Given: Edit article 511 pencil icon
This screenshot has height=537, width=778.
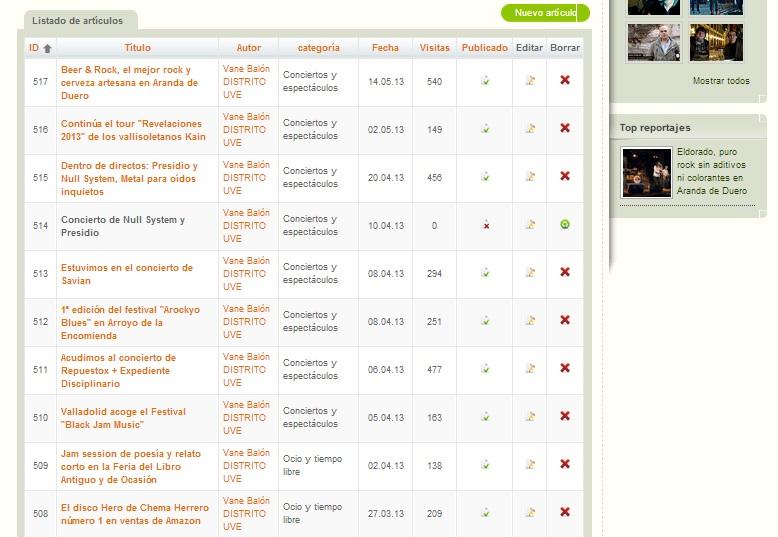Looking at the screenshot, I should 530,368.
